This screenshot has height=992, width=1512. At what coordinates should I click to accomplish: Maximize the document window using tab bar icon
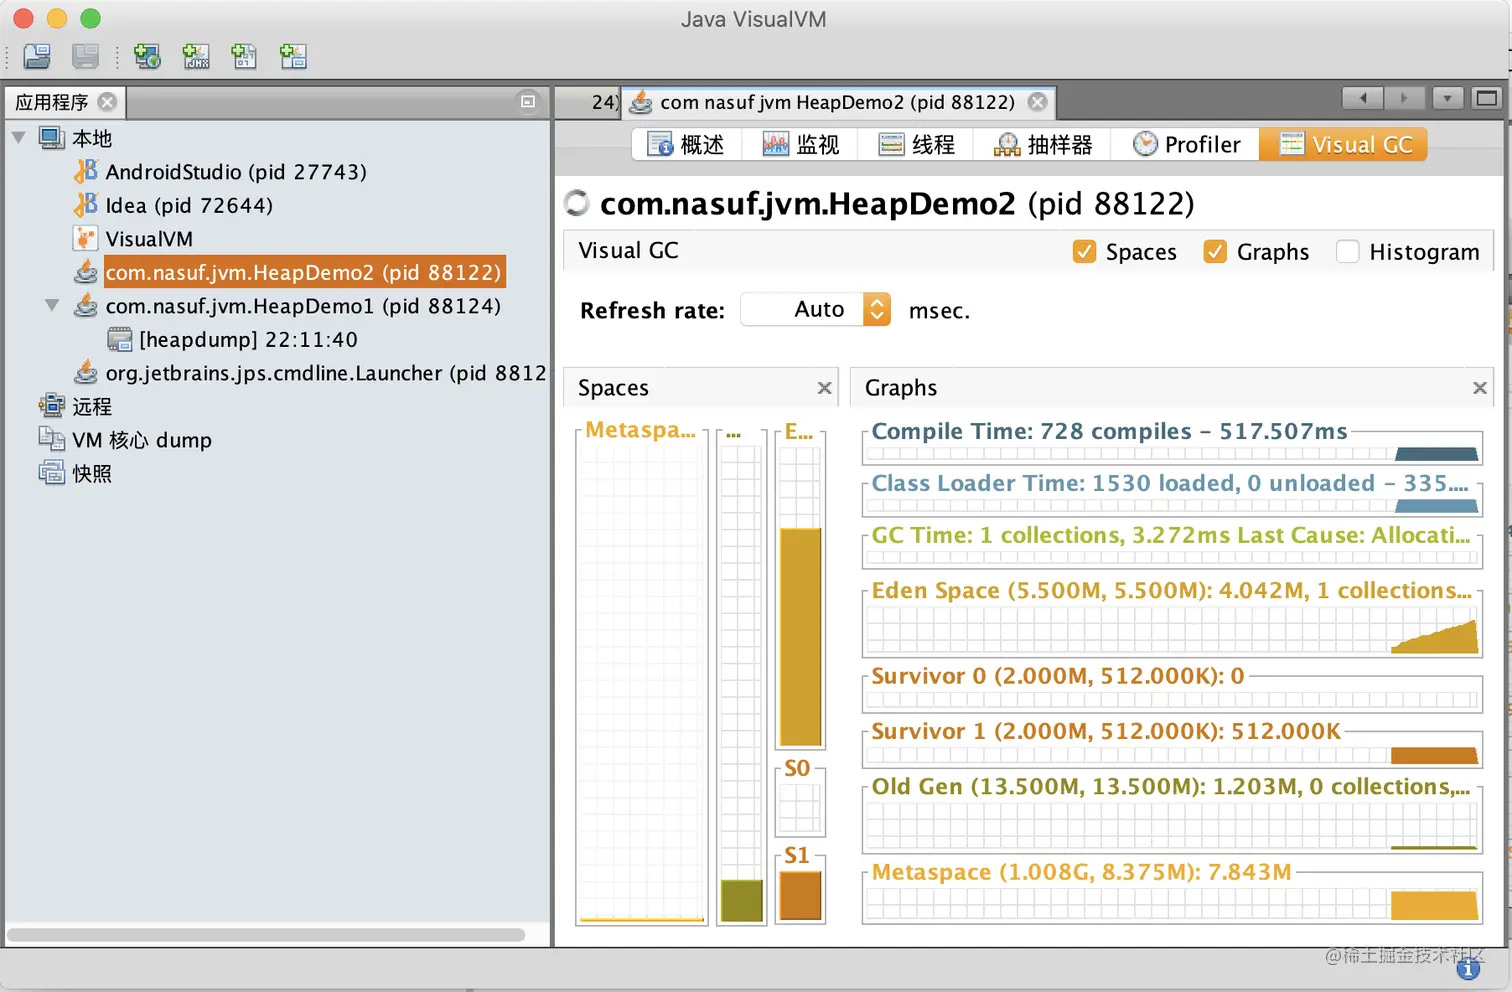(x=1487, y=98)
